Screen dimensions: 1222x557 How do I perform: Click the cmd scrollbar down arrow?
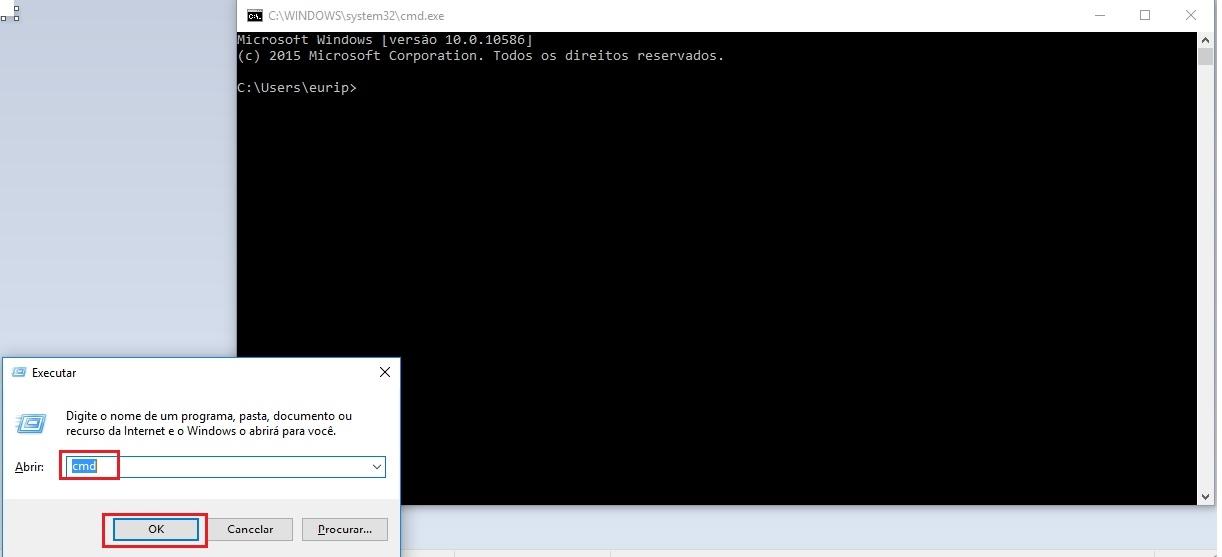[1205, 497]
